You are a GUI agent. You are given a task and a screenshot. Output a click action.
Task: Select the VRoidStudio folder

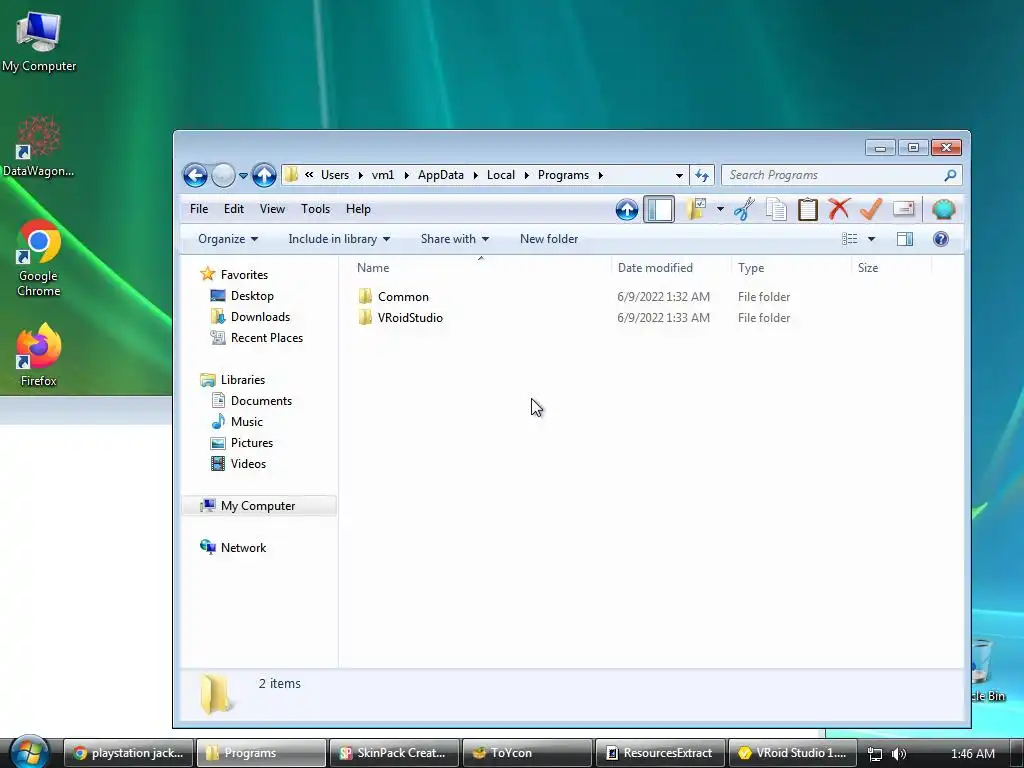(x=410, y=317)
